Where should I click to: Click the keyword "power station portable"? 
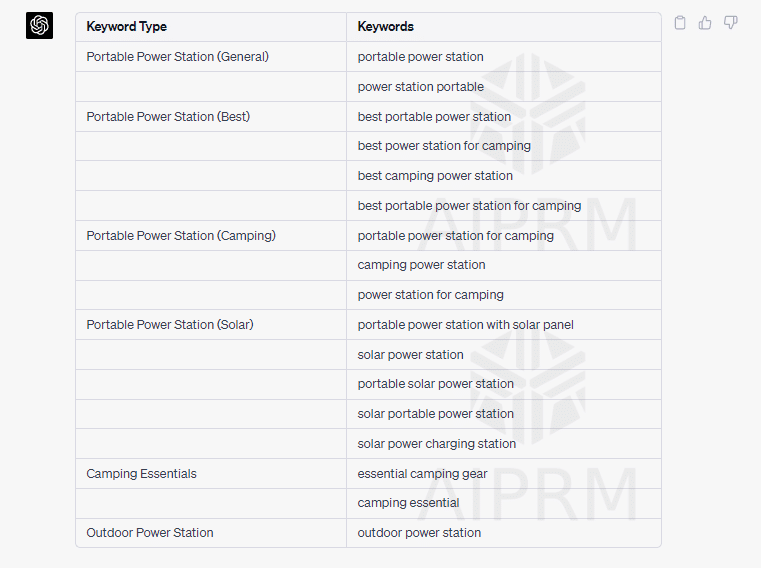tap(421, 87)
